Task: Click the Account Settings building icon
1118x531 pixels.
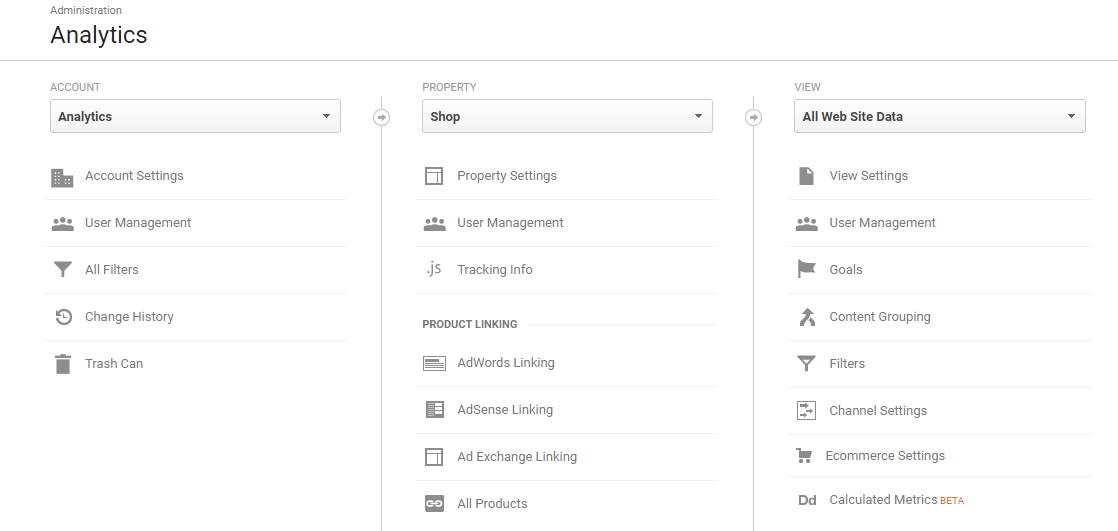Action: coord(62,177)
